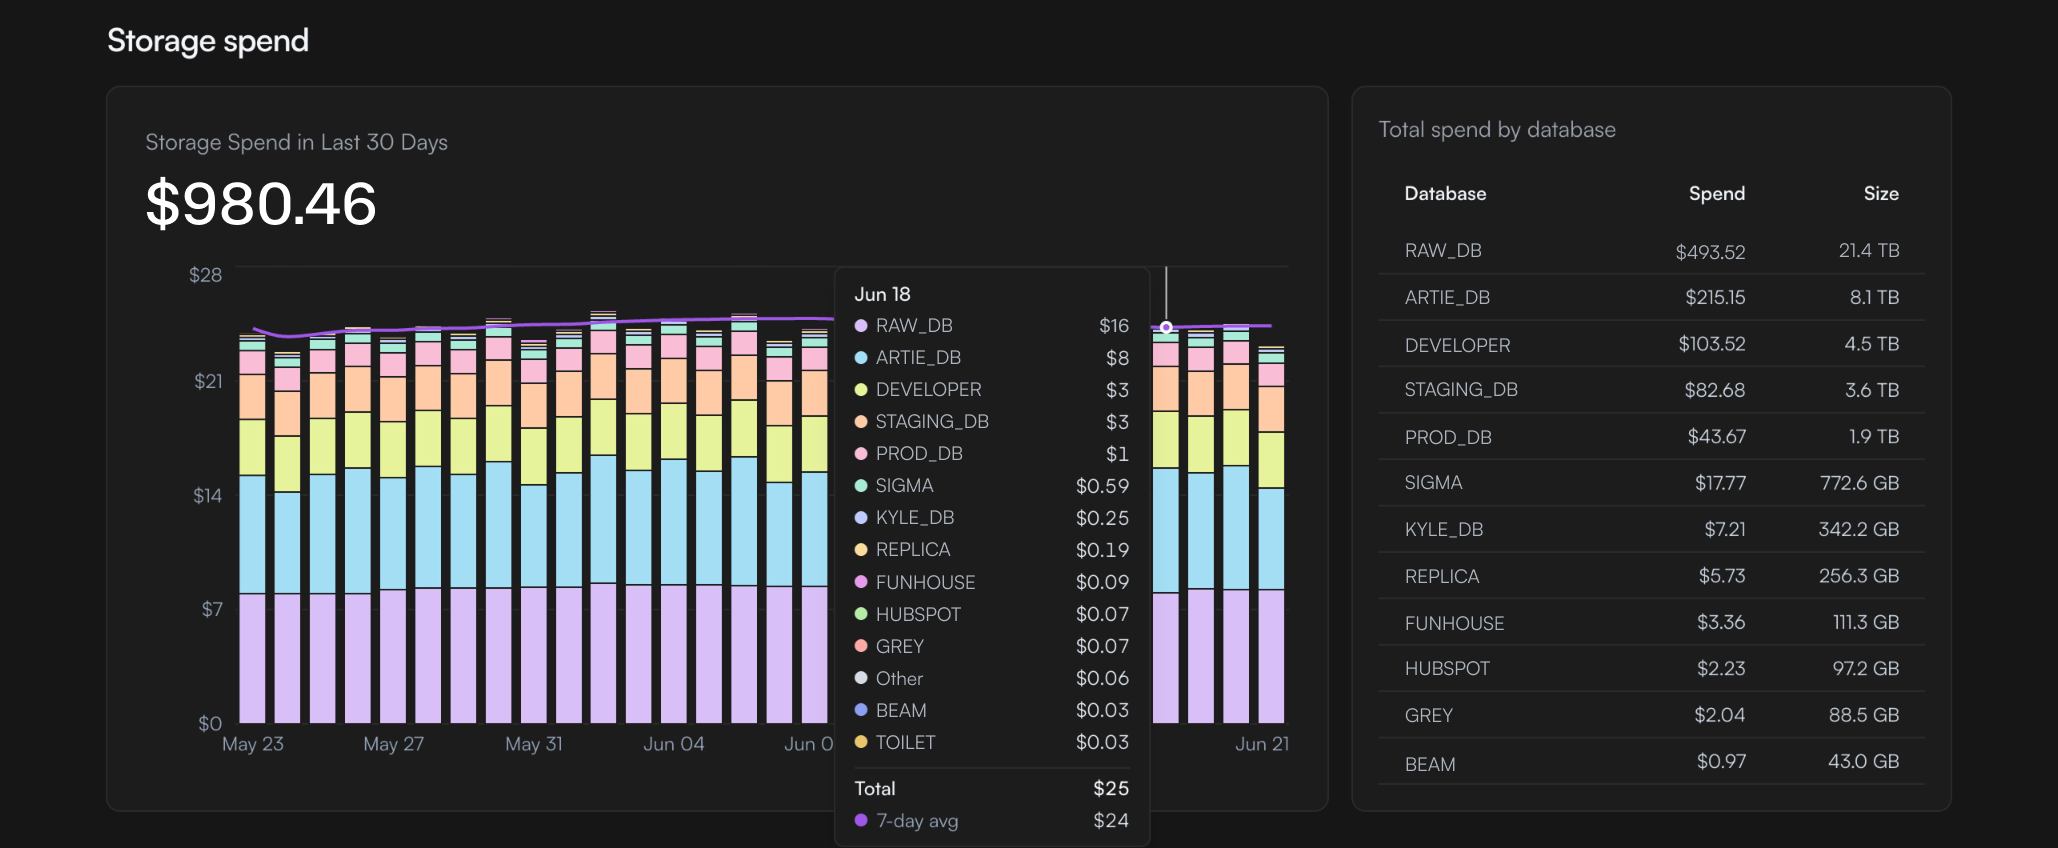Click HUBSPOT entry in the tooltip
The image size is (2058, 848).
coord(991,614)
